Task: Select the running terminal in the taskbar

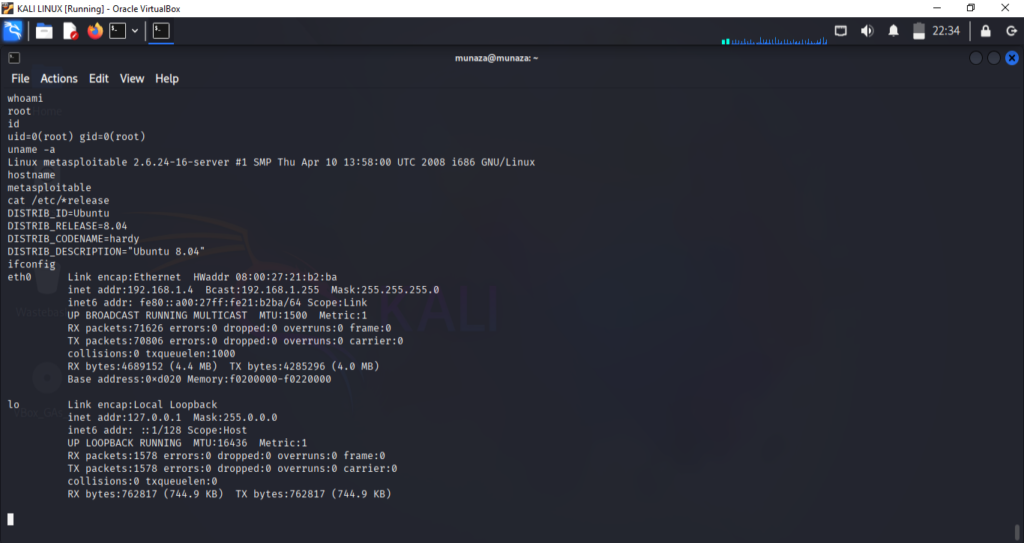Action: click(x=160, y=31)
